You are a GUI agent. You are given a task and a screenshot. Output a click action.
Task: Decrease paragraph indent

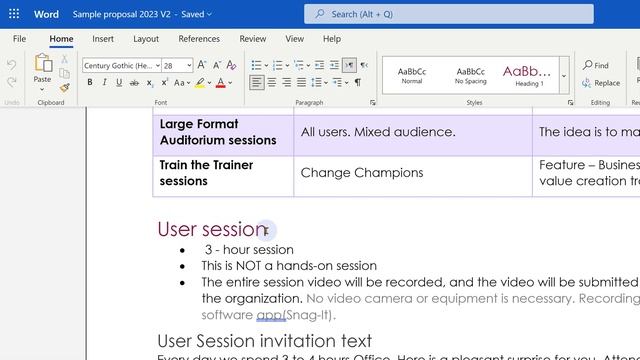[320, 65]
